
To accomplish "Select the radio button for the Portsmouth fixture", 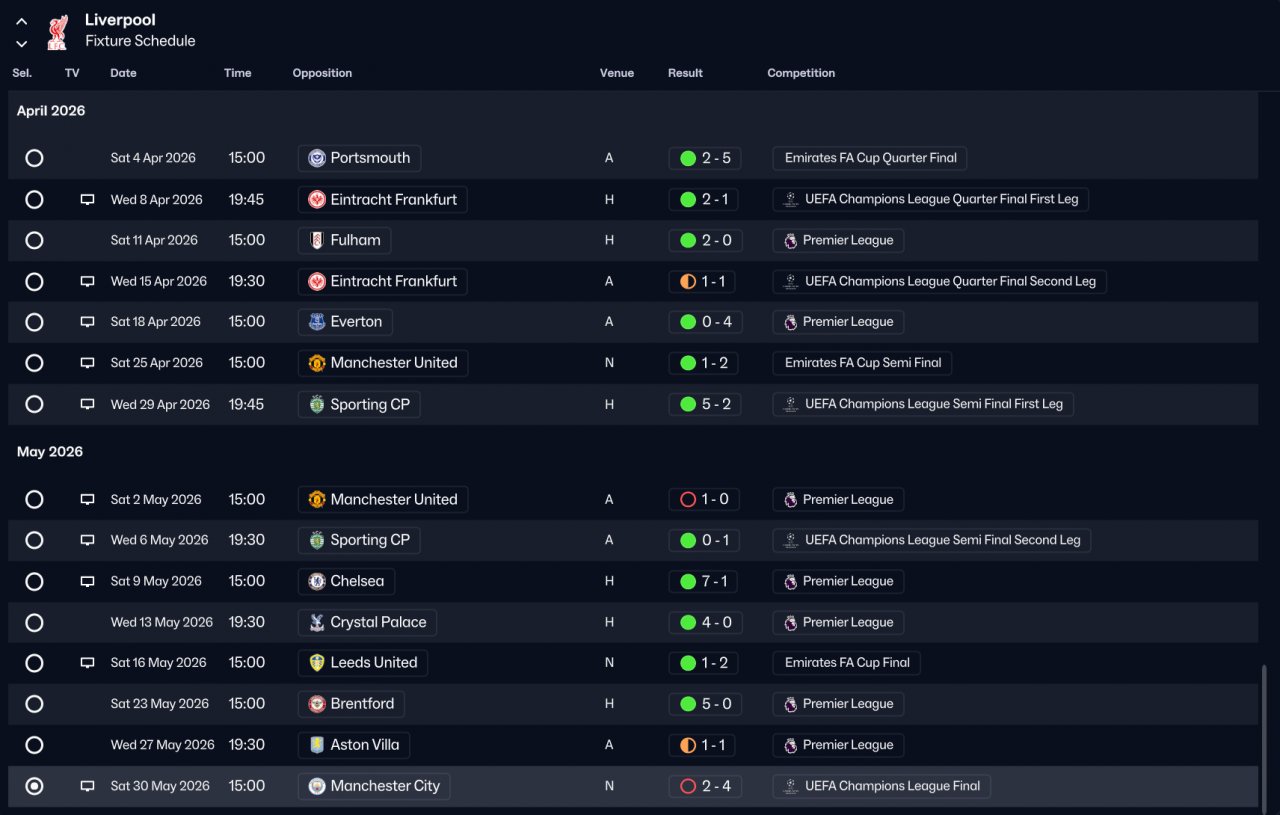I will (x=34, y=158).
